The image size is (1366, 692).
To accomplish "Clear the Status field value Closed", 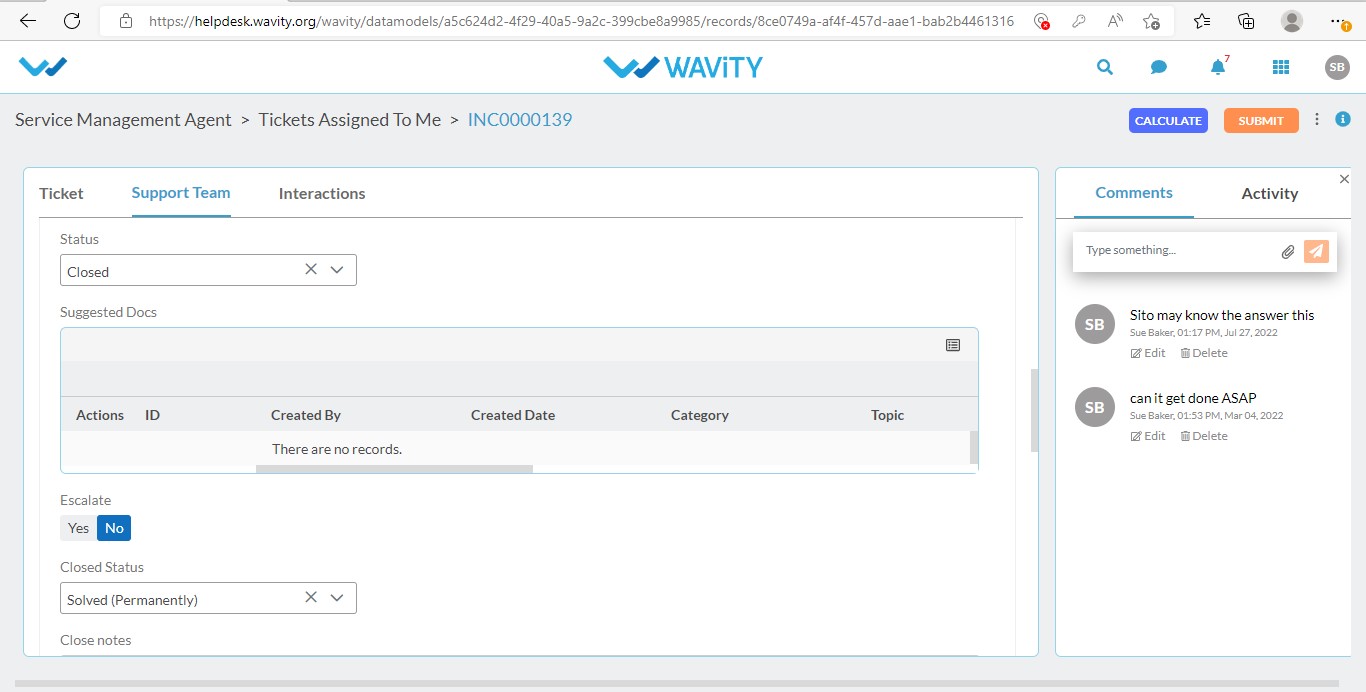I will tap(311, 270).
